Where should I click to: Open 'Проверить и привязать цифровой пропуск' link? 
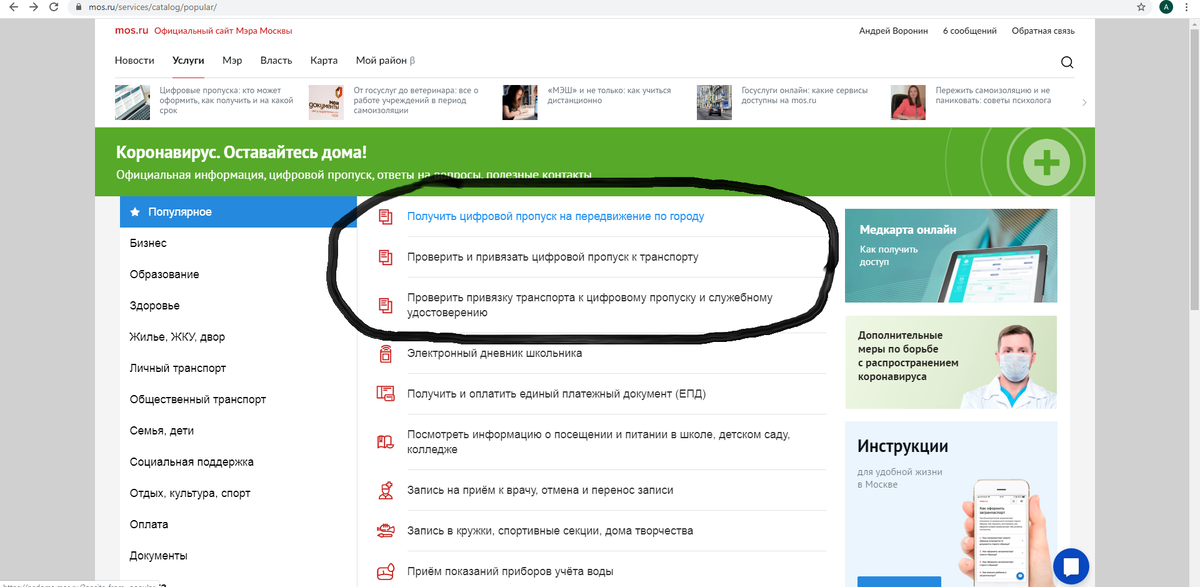click(552, 257)
